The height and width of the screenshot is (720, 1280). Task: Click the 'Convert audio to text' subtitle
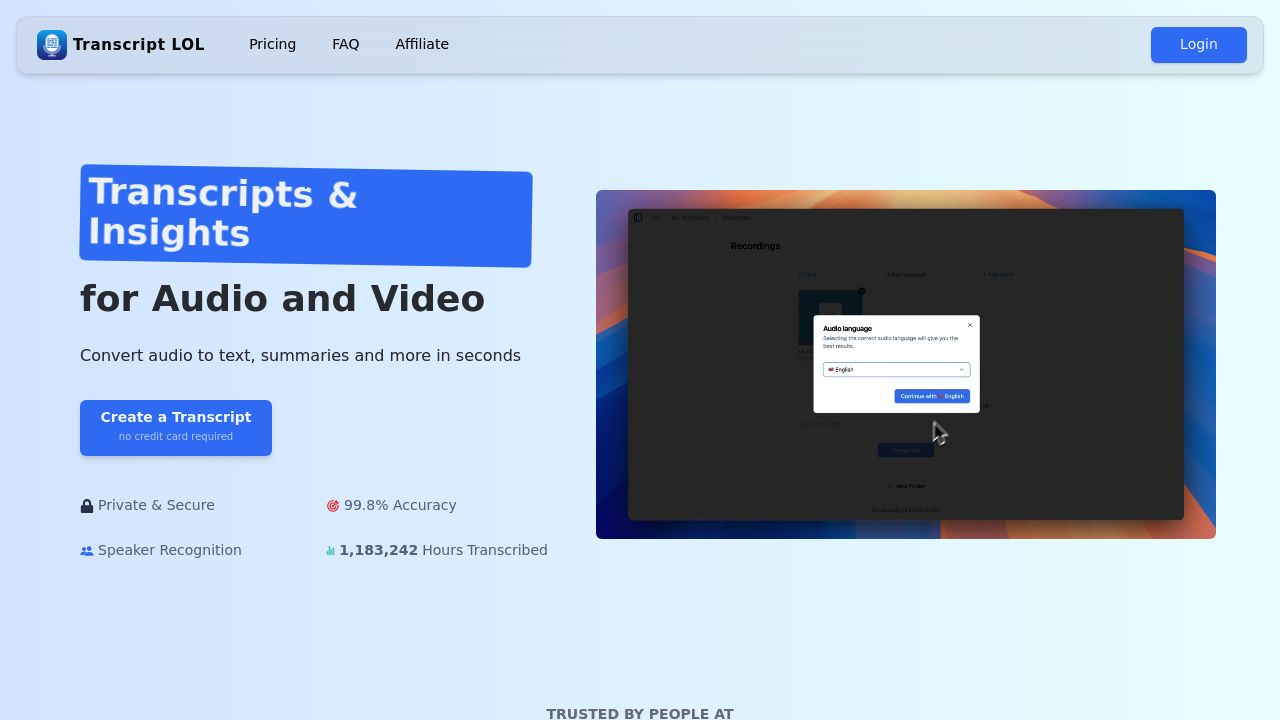(300, 356)
